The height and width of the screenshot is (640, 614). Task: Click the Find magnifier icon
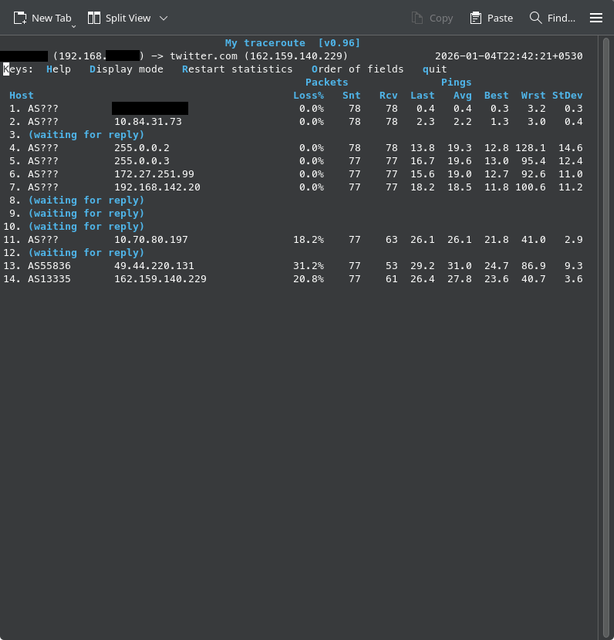point(536,18)
